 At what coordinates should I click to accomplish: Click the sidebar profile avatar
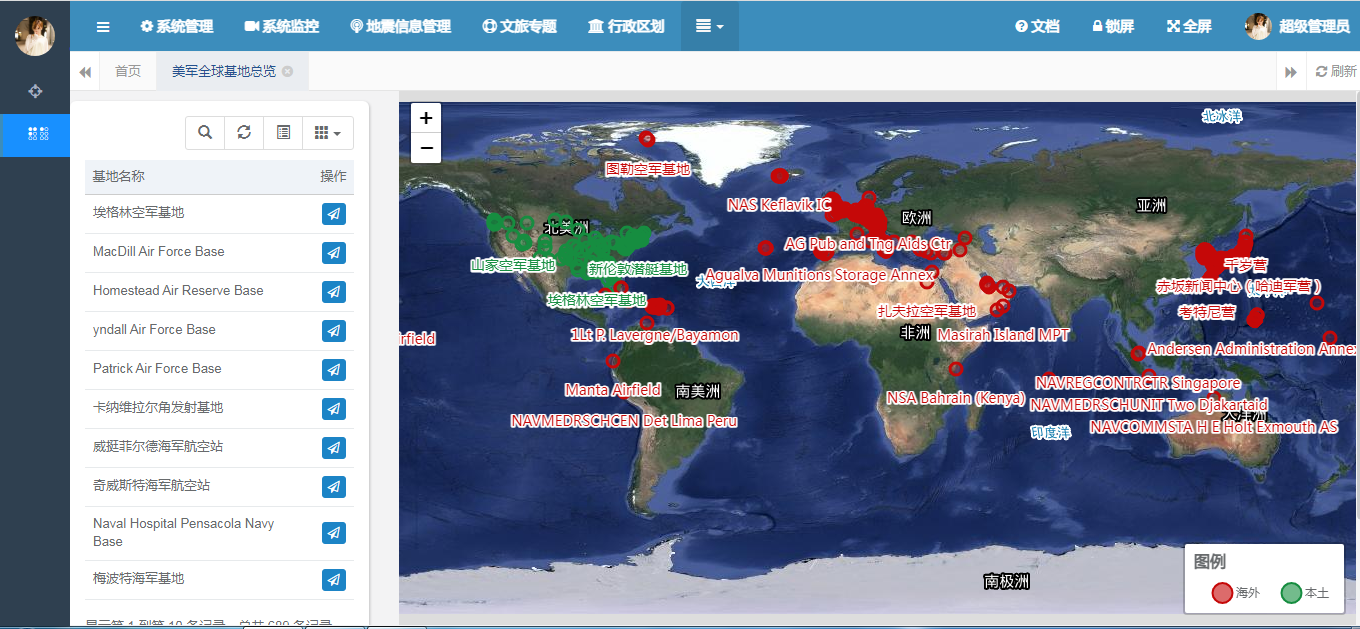click(x=35, y=35)
